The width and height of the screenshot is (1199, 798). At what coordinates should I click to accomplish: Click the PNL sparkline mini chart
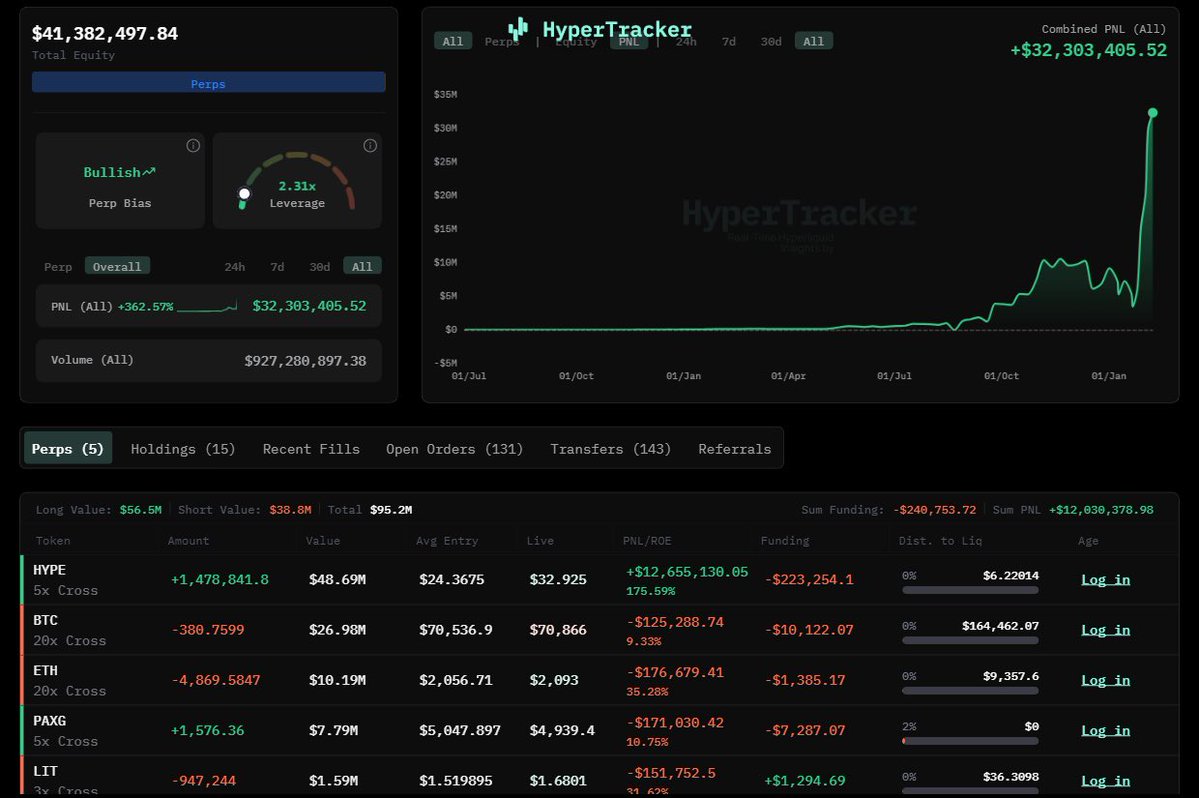click(x=207, y=307)
